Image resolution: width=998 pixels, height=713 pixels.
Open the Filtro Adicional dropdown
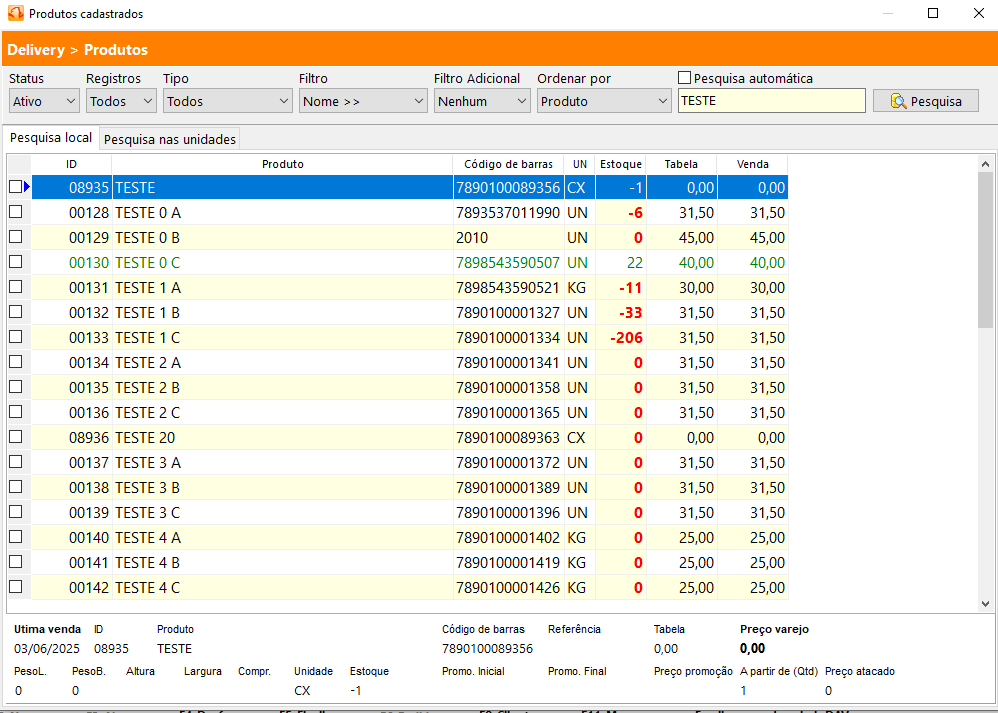481,101
